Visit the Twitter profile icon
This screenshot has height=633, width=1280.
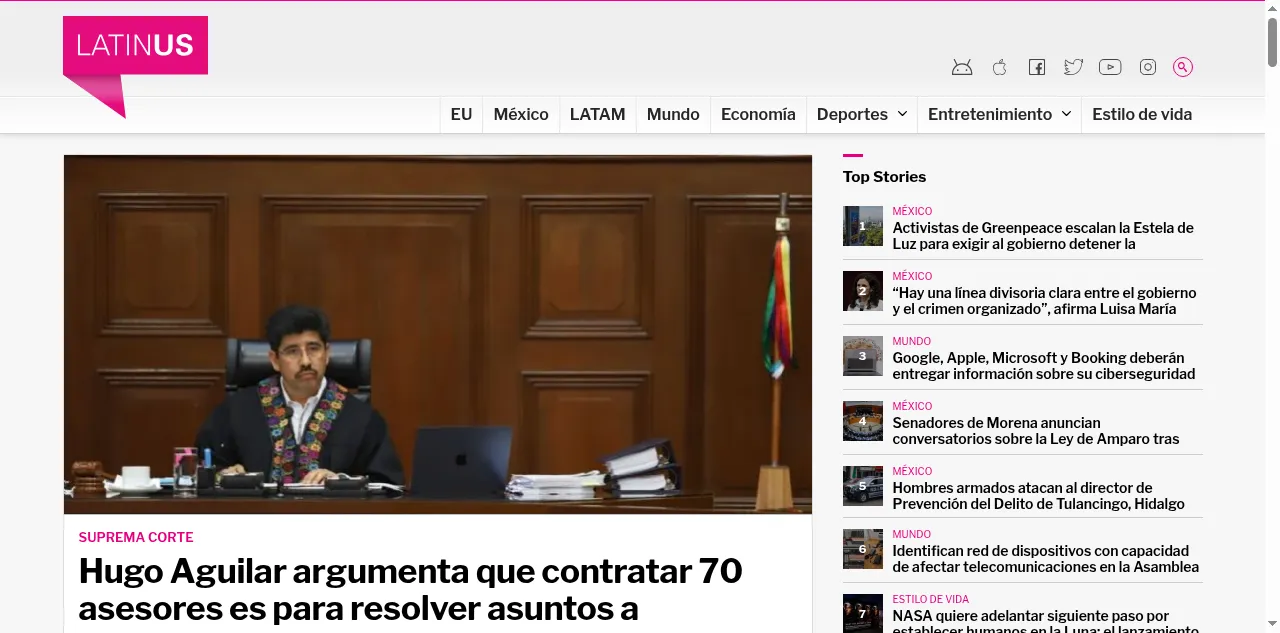point(1073,67)
